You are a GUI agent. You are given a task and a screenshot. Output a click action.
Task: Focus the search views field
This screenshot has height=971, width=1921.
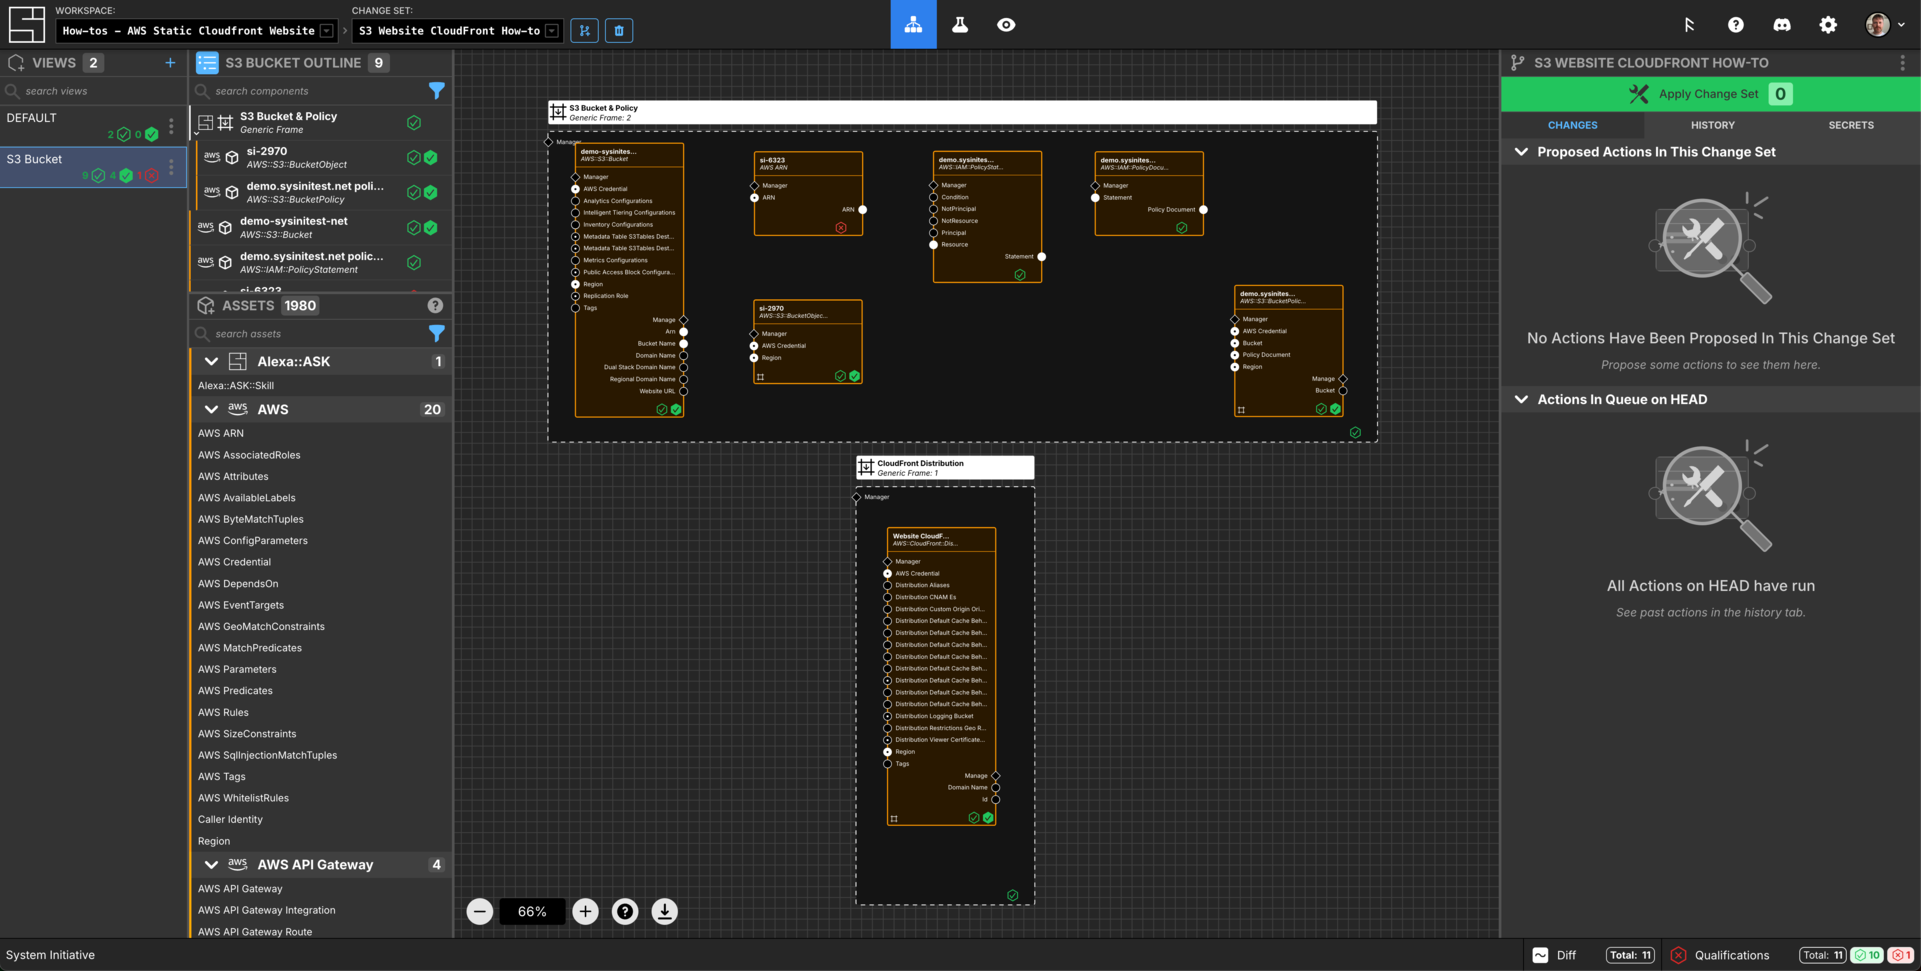click(95, 91)
